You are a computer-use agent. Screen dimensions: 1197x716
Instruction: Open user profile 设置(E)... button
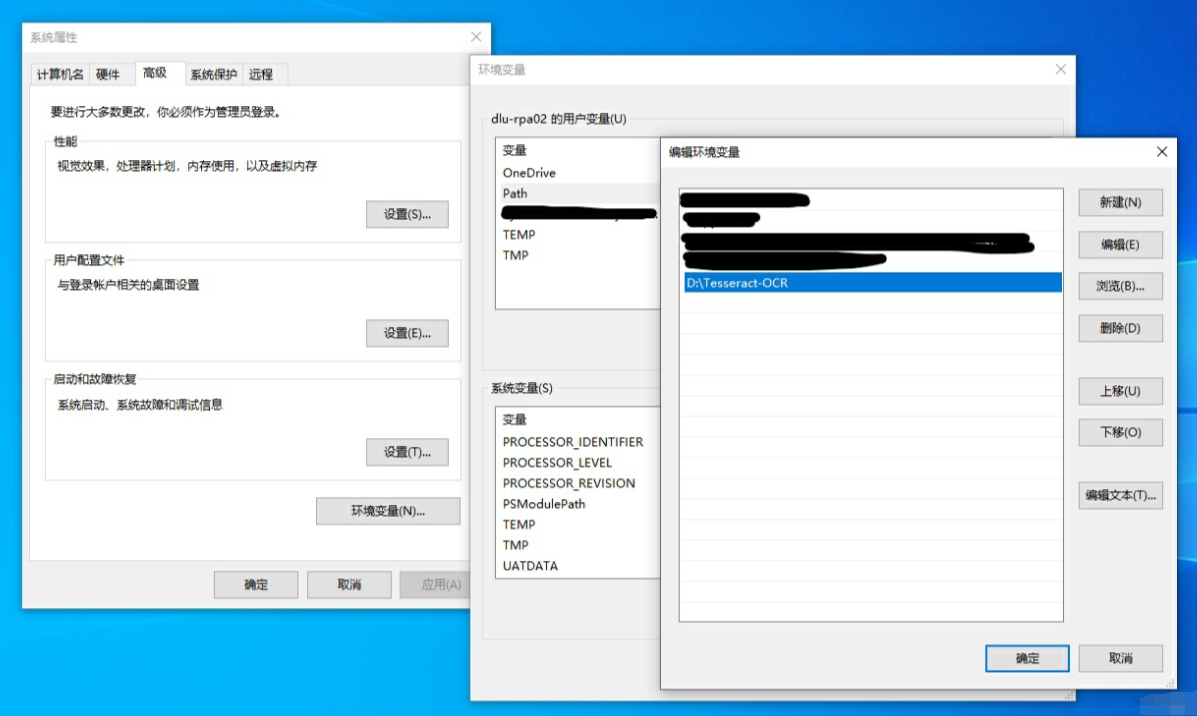coord(407,334)
